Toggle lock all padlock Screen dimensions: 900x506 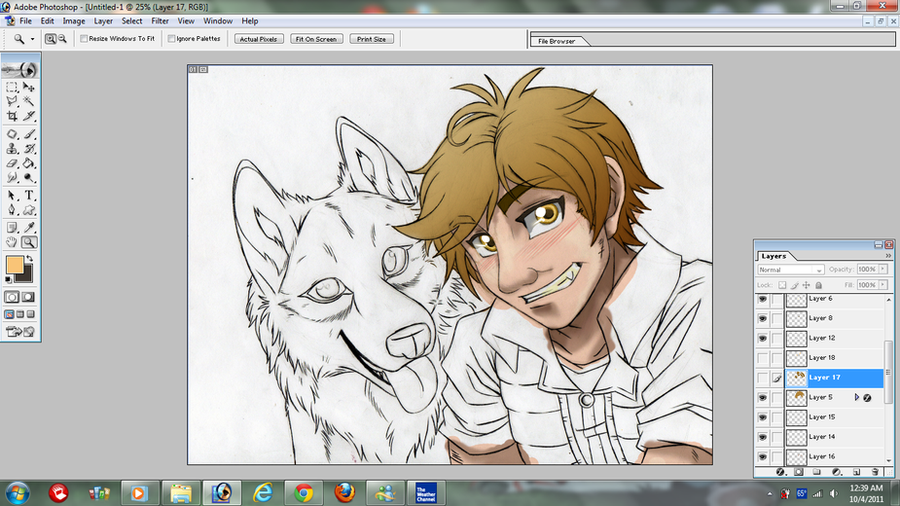(x=819, y=285)
